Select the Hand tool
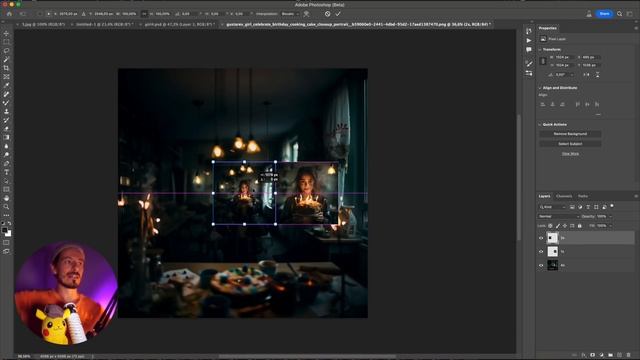This screenshot has width=640, height=360. tap(6, 198)
